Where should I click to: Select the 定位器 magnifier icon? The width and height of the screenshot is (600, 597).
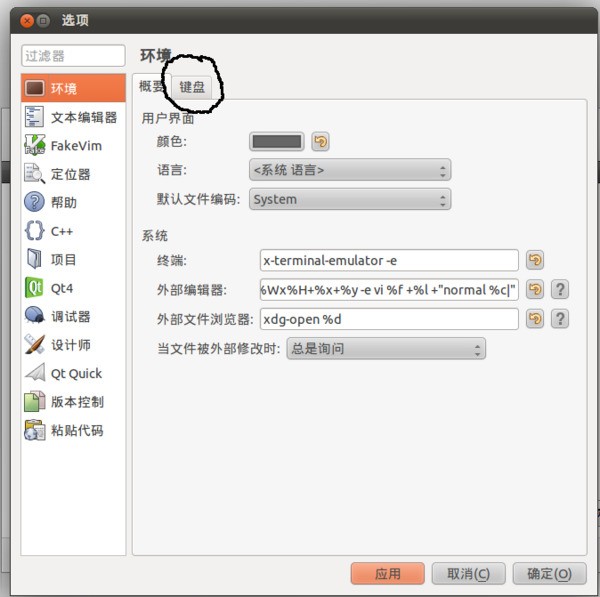[x=35, y=174]
